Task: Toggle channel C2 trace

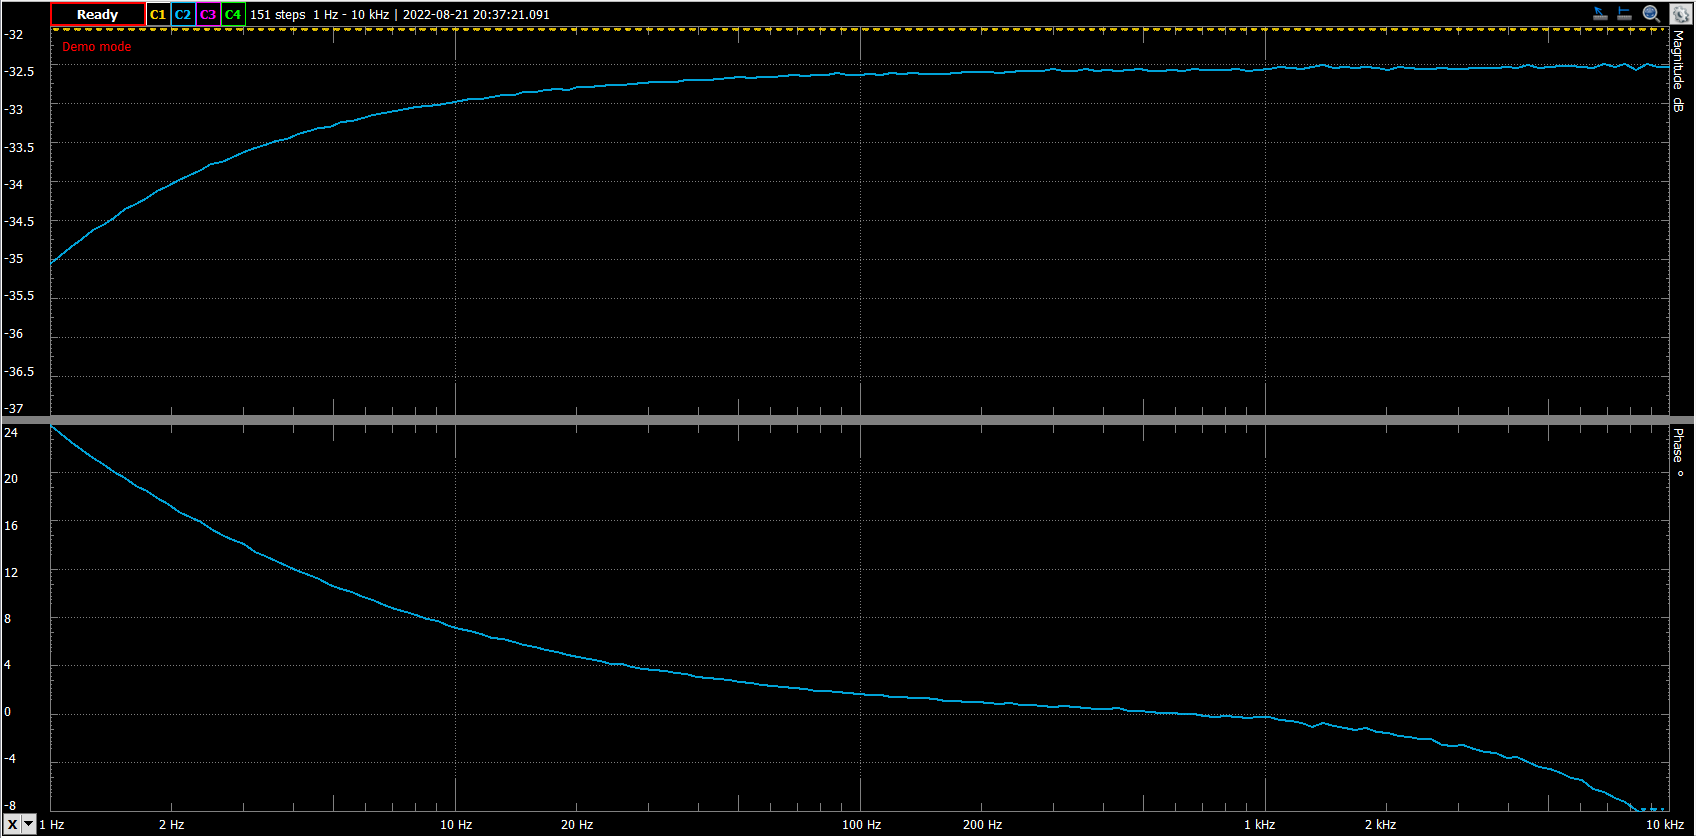Action: click(183, 15)
